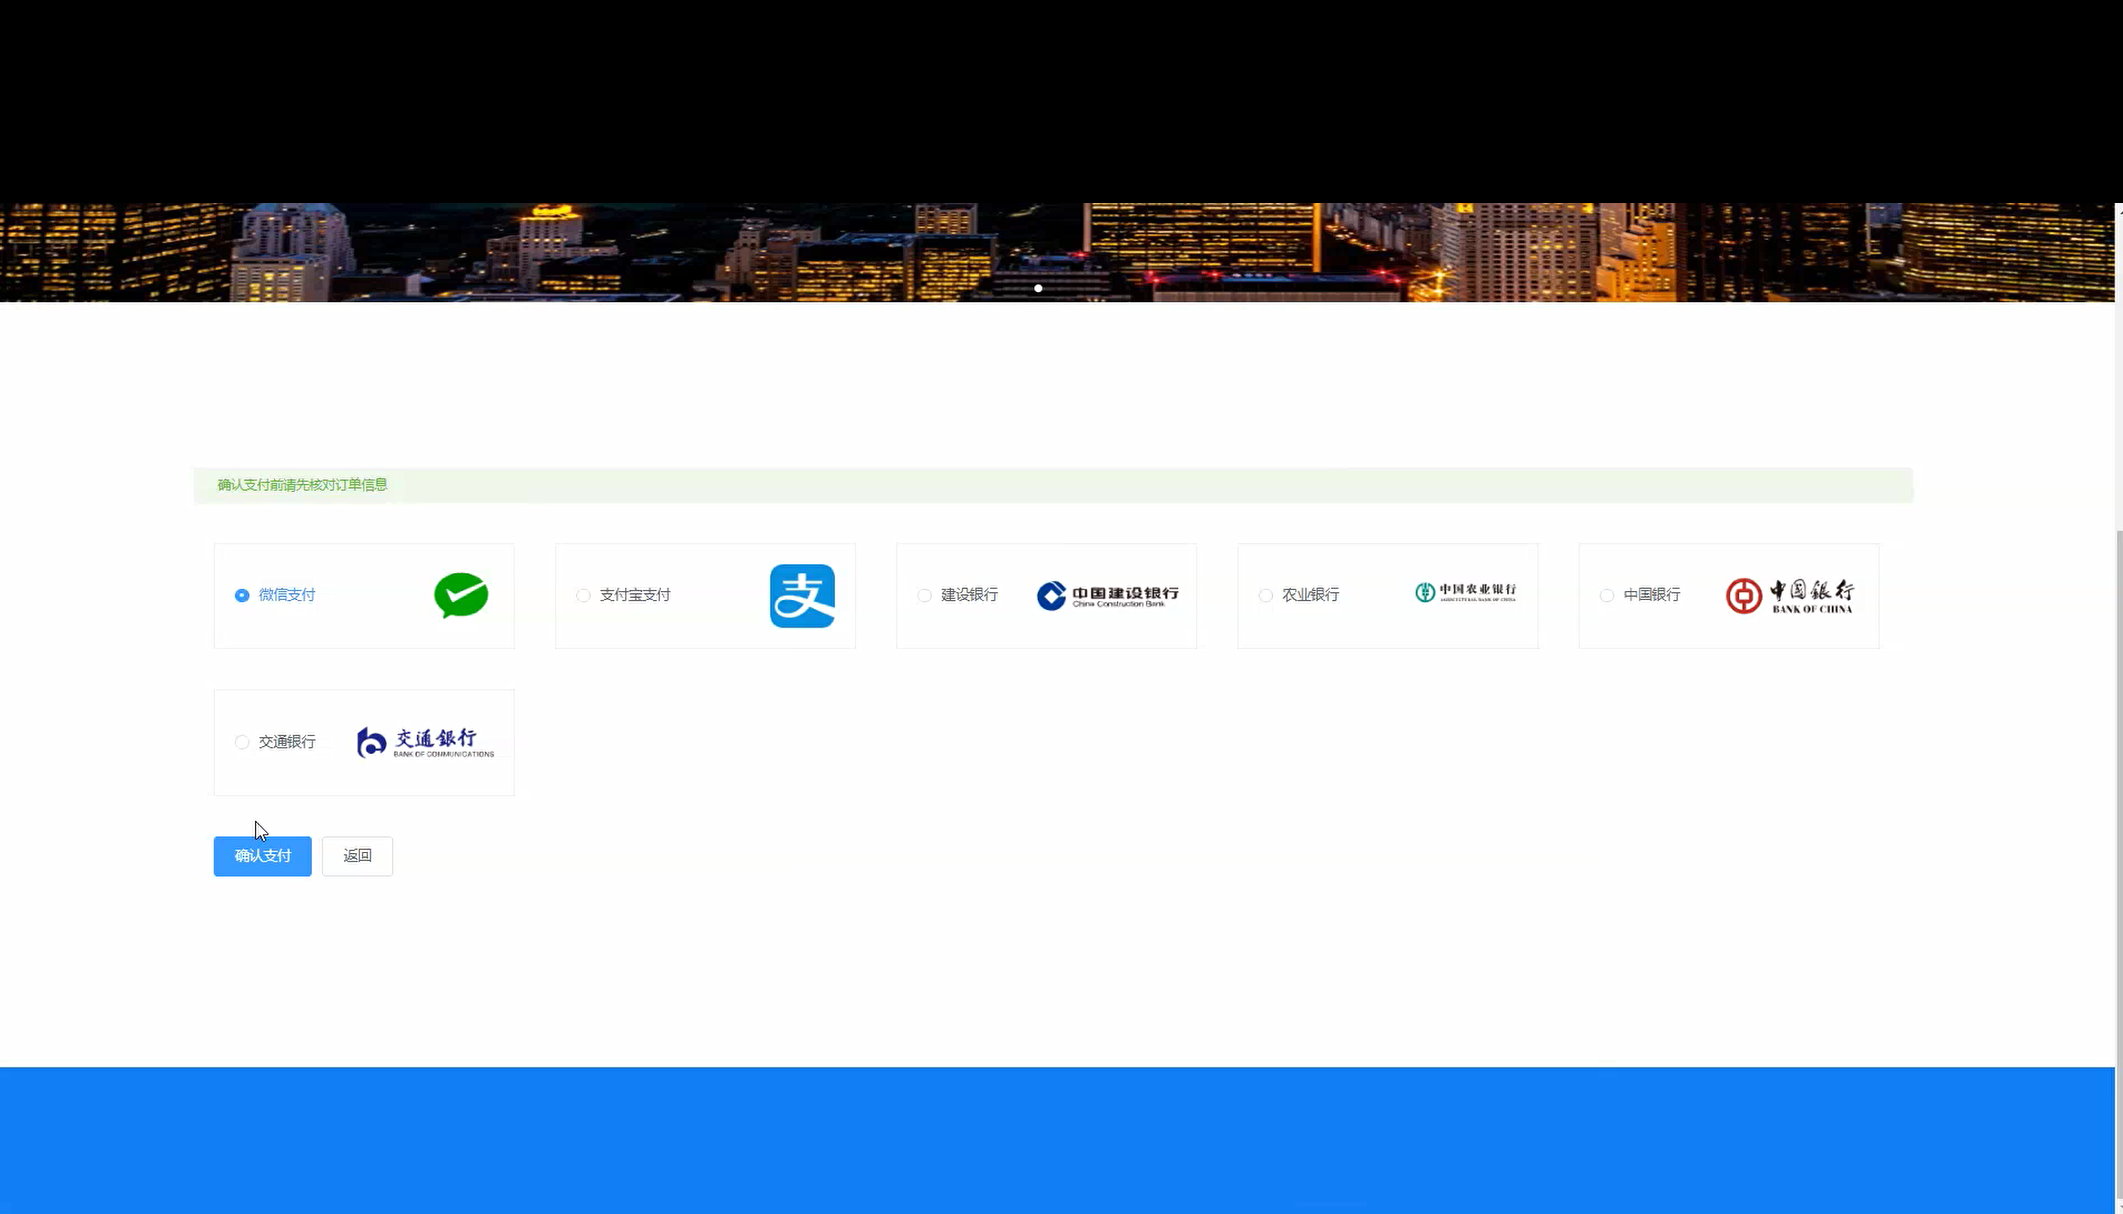2123x1214 pixels.
Task: Select the 建设银行 radio button
Action: pos(924,595)
